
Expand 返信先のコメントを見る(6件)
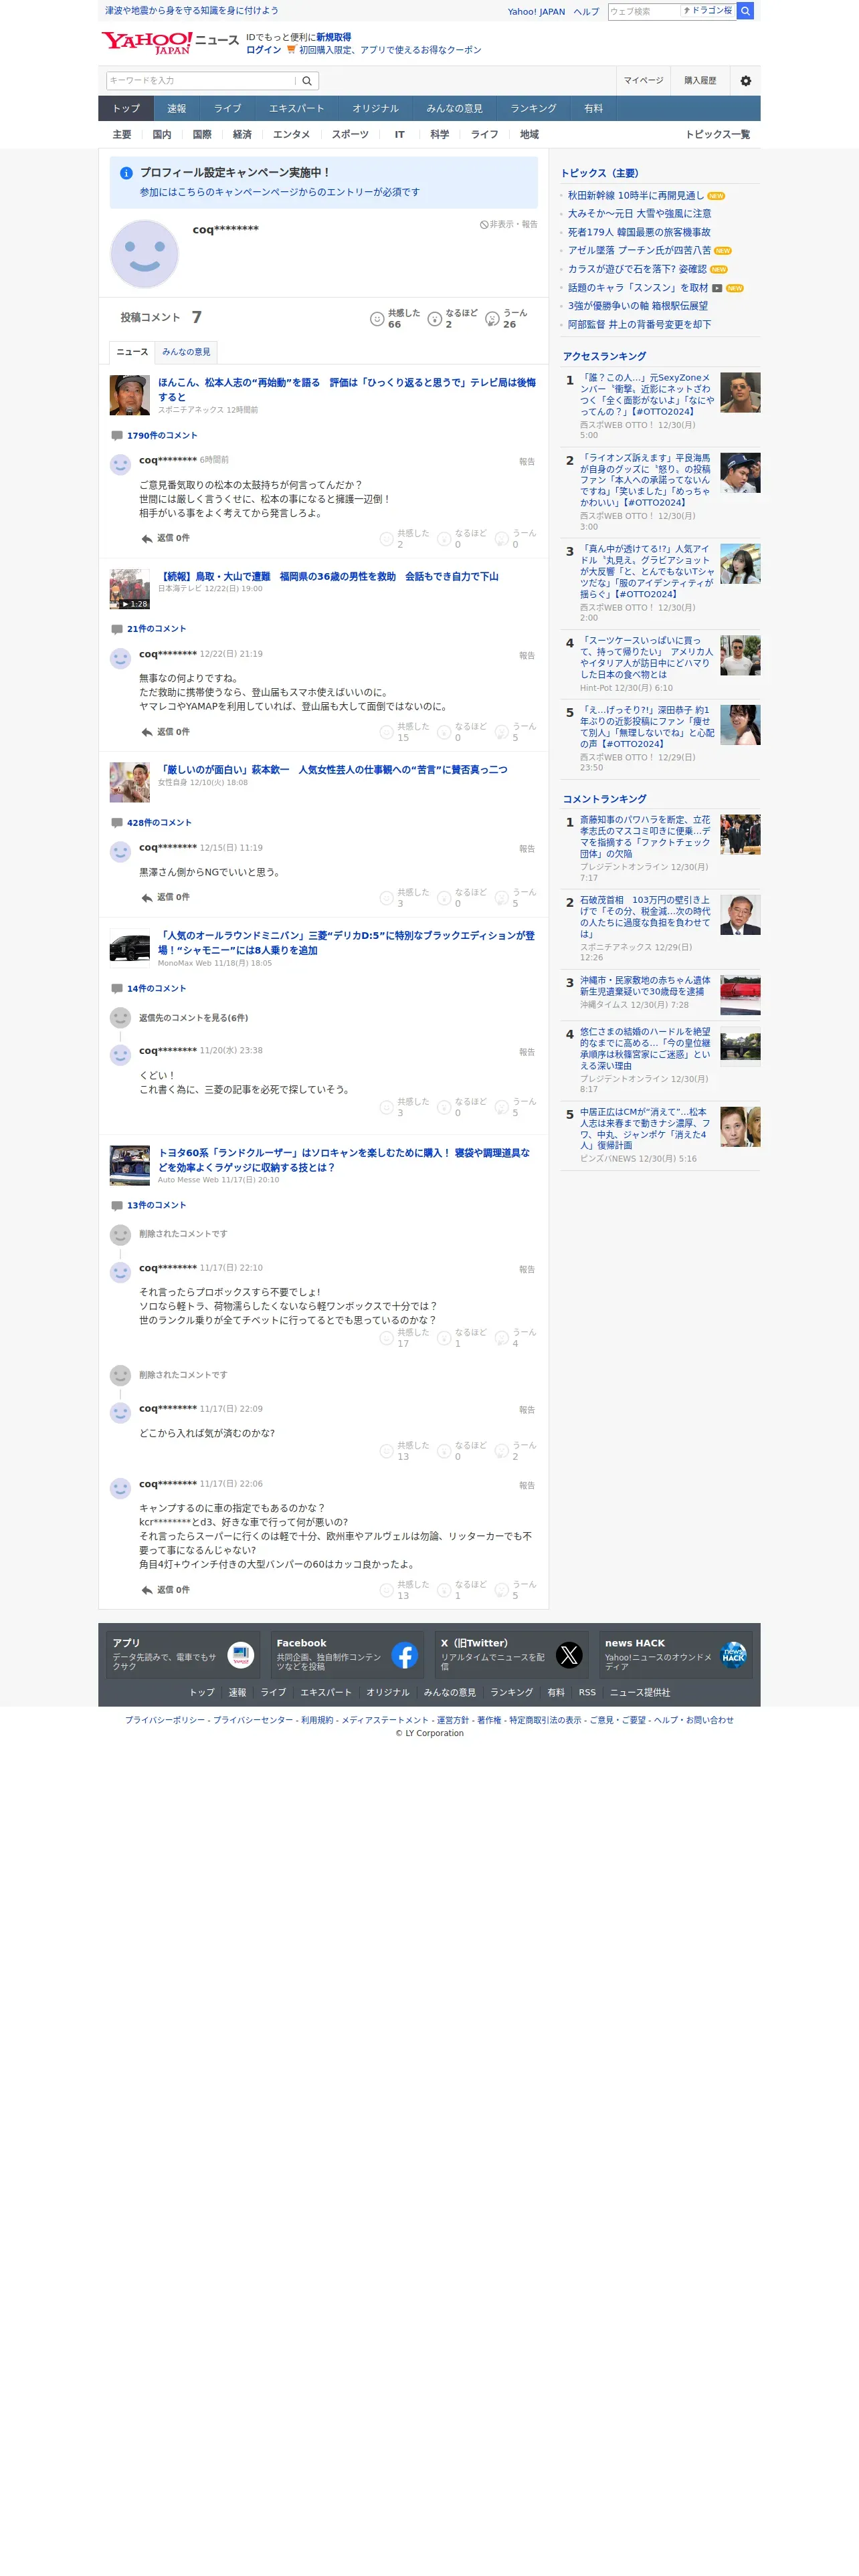193,1018
